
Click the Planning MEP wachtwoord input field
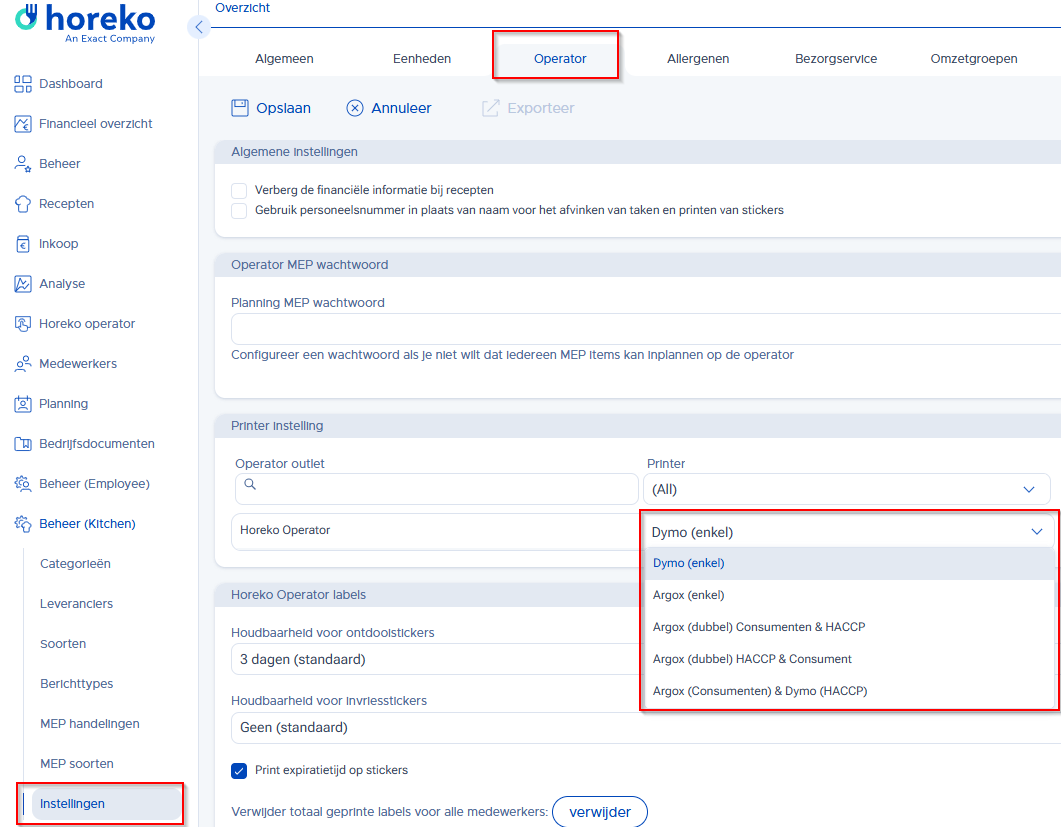point(646,329)
